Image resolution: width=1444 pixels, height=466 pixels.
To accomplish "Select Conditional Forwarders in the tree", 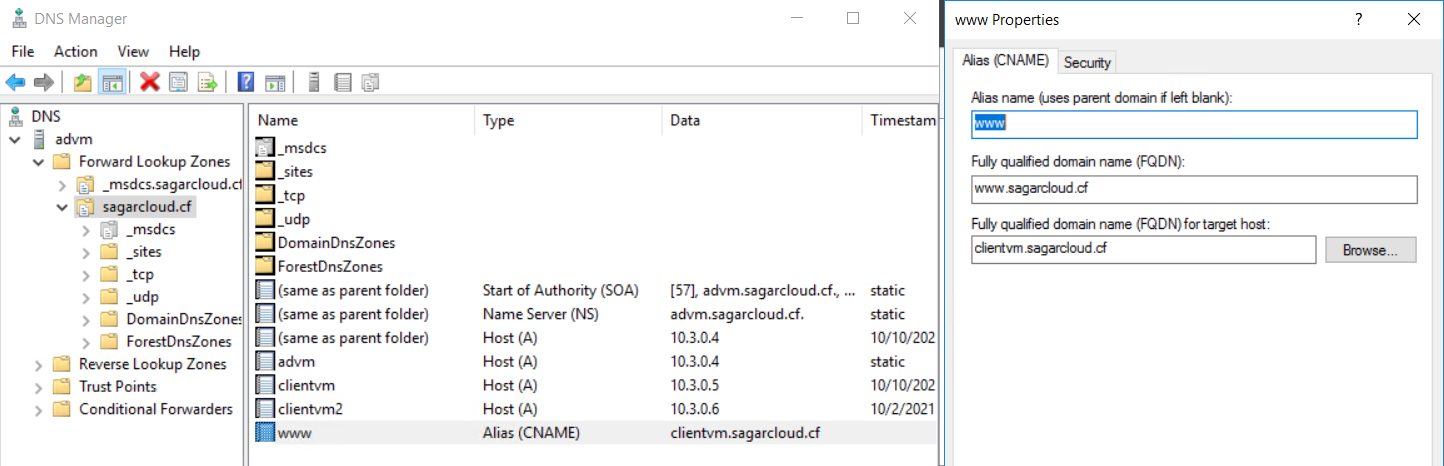I will (x=156, y=409).
